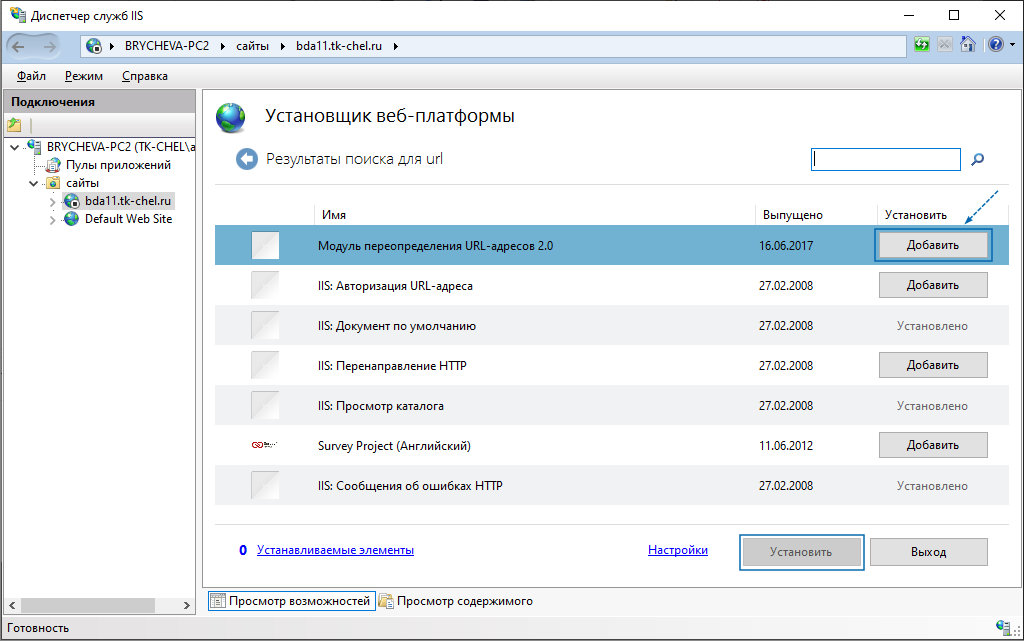Click the back navigation arrow in toolbar
Screen dimensions: 1024x641
coord(18,46)
